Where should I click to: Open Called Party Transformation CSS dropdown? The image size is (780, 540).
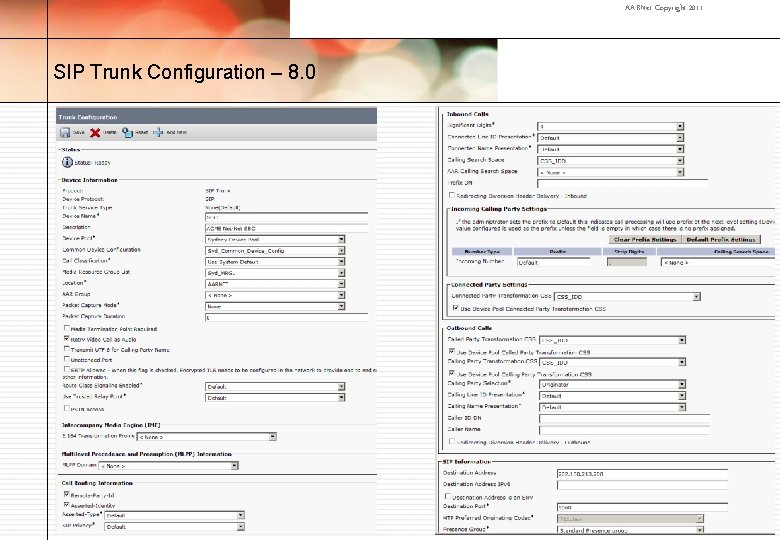[613, 340]
